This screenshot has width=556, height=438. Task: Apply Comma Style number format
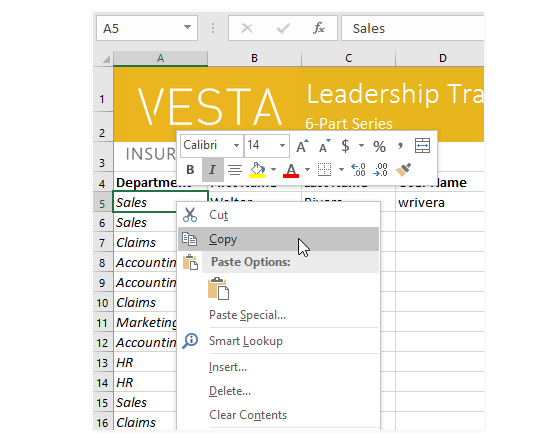point(400,146)
